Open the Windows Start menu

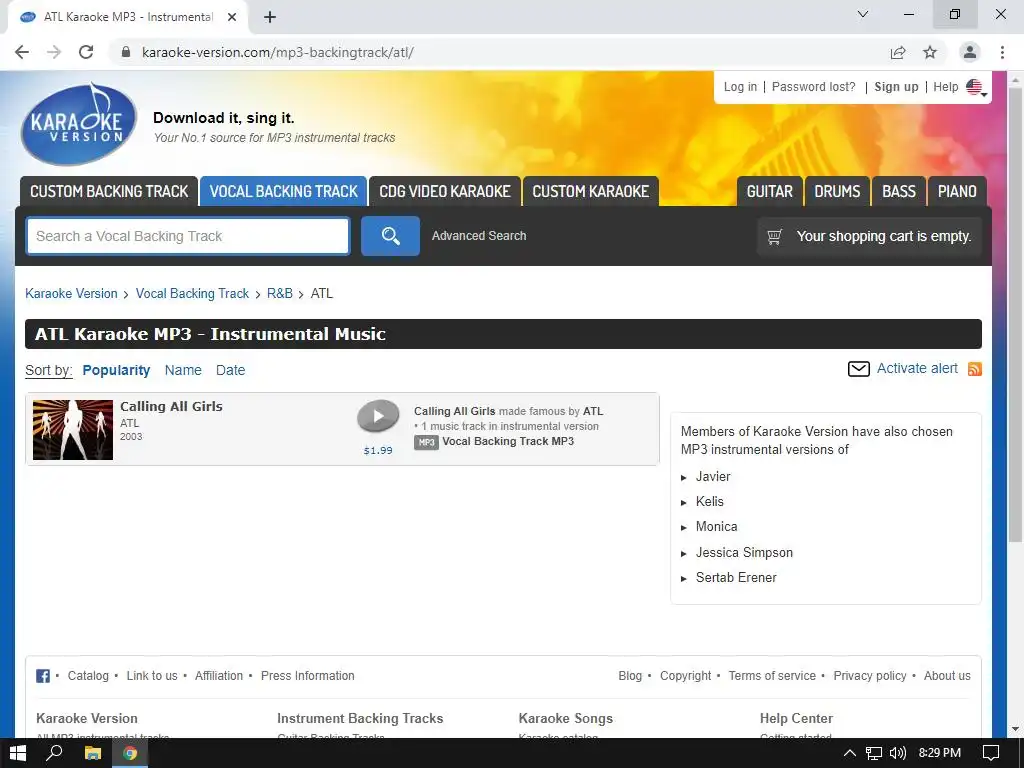pyautogui.click(x=18, y=753)
